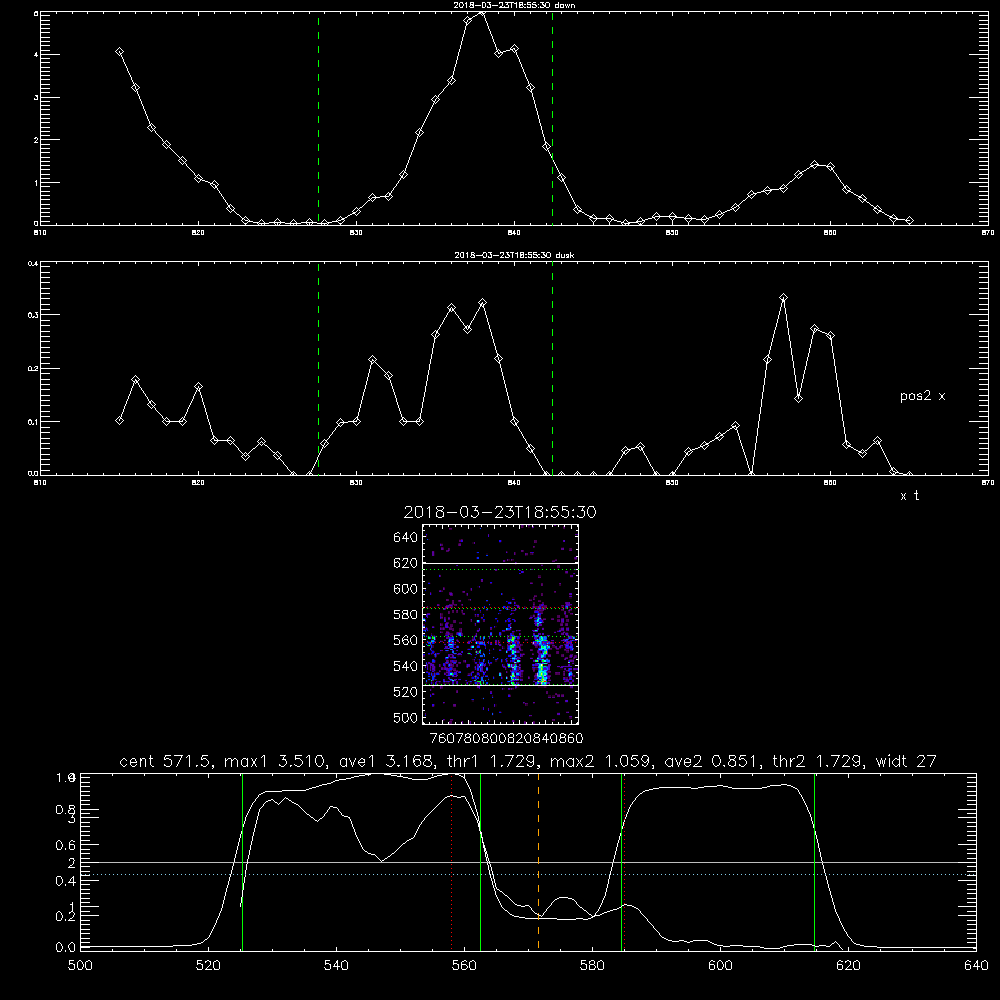Click bottom plot y-axis label 0.0
1000x1000 pixels.
coord(65,948)
